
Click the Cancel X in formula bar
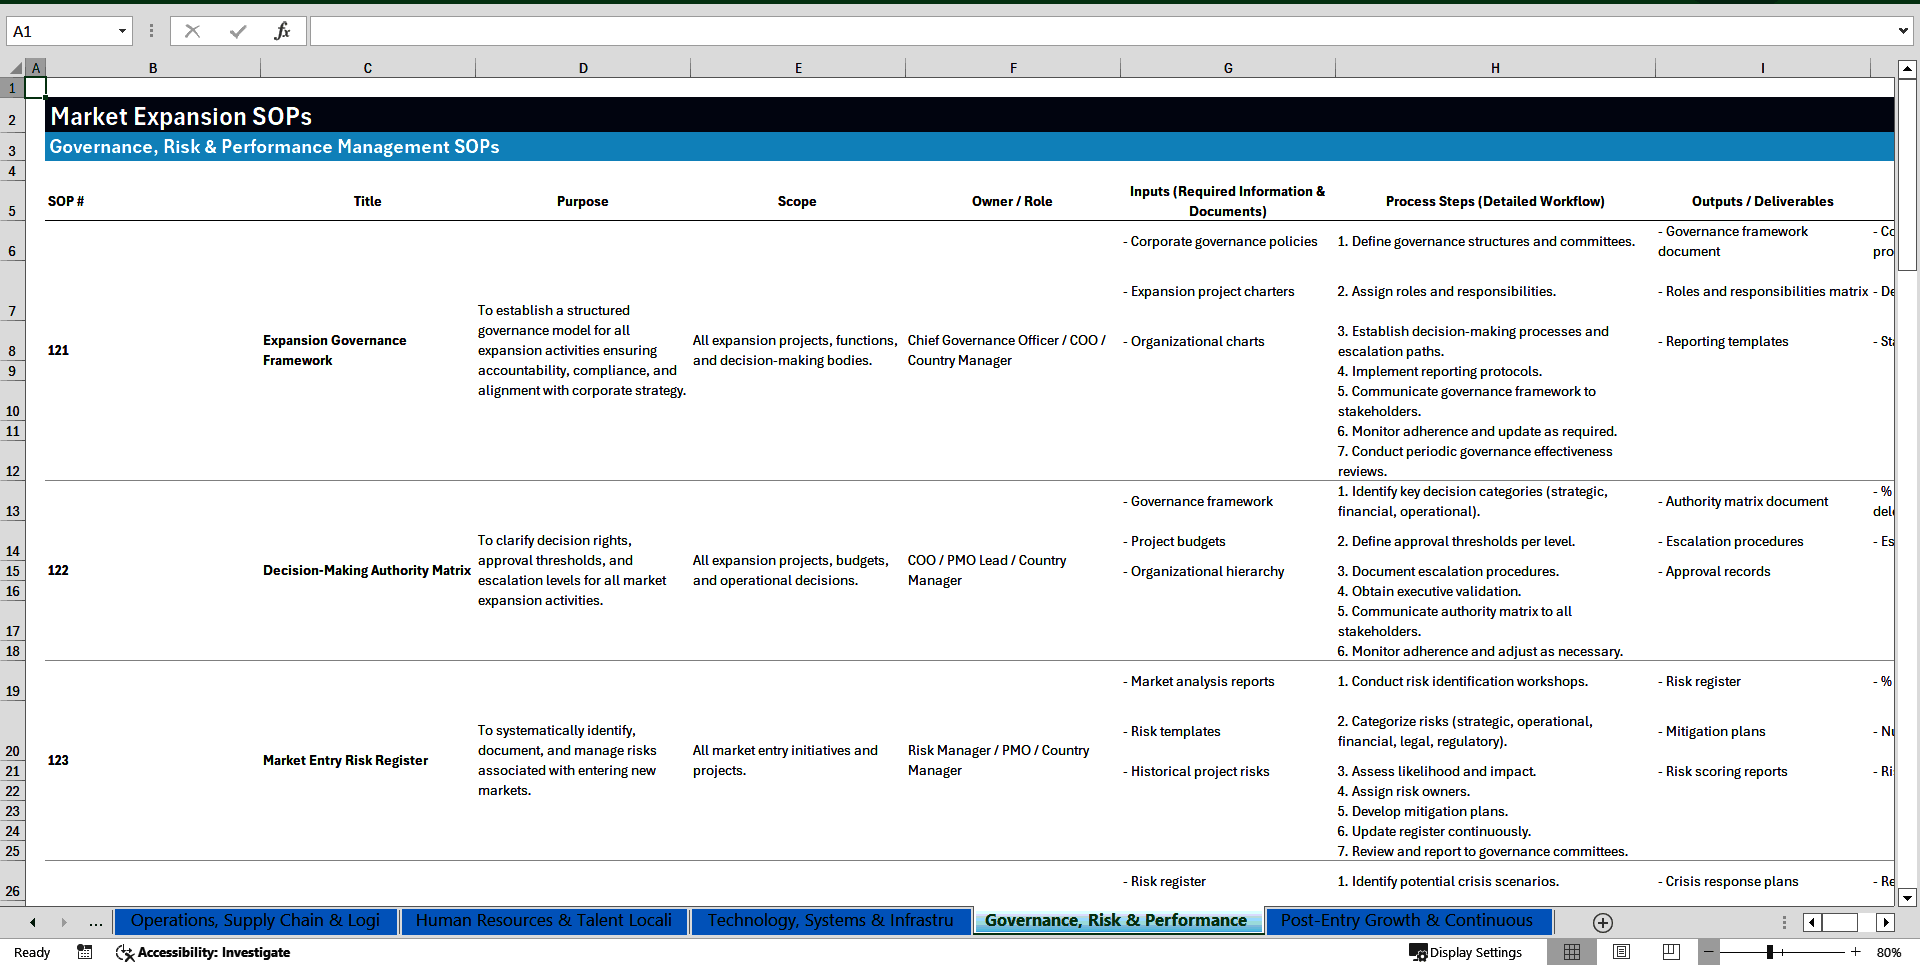point(192,31)
